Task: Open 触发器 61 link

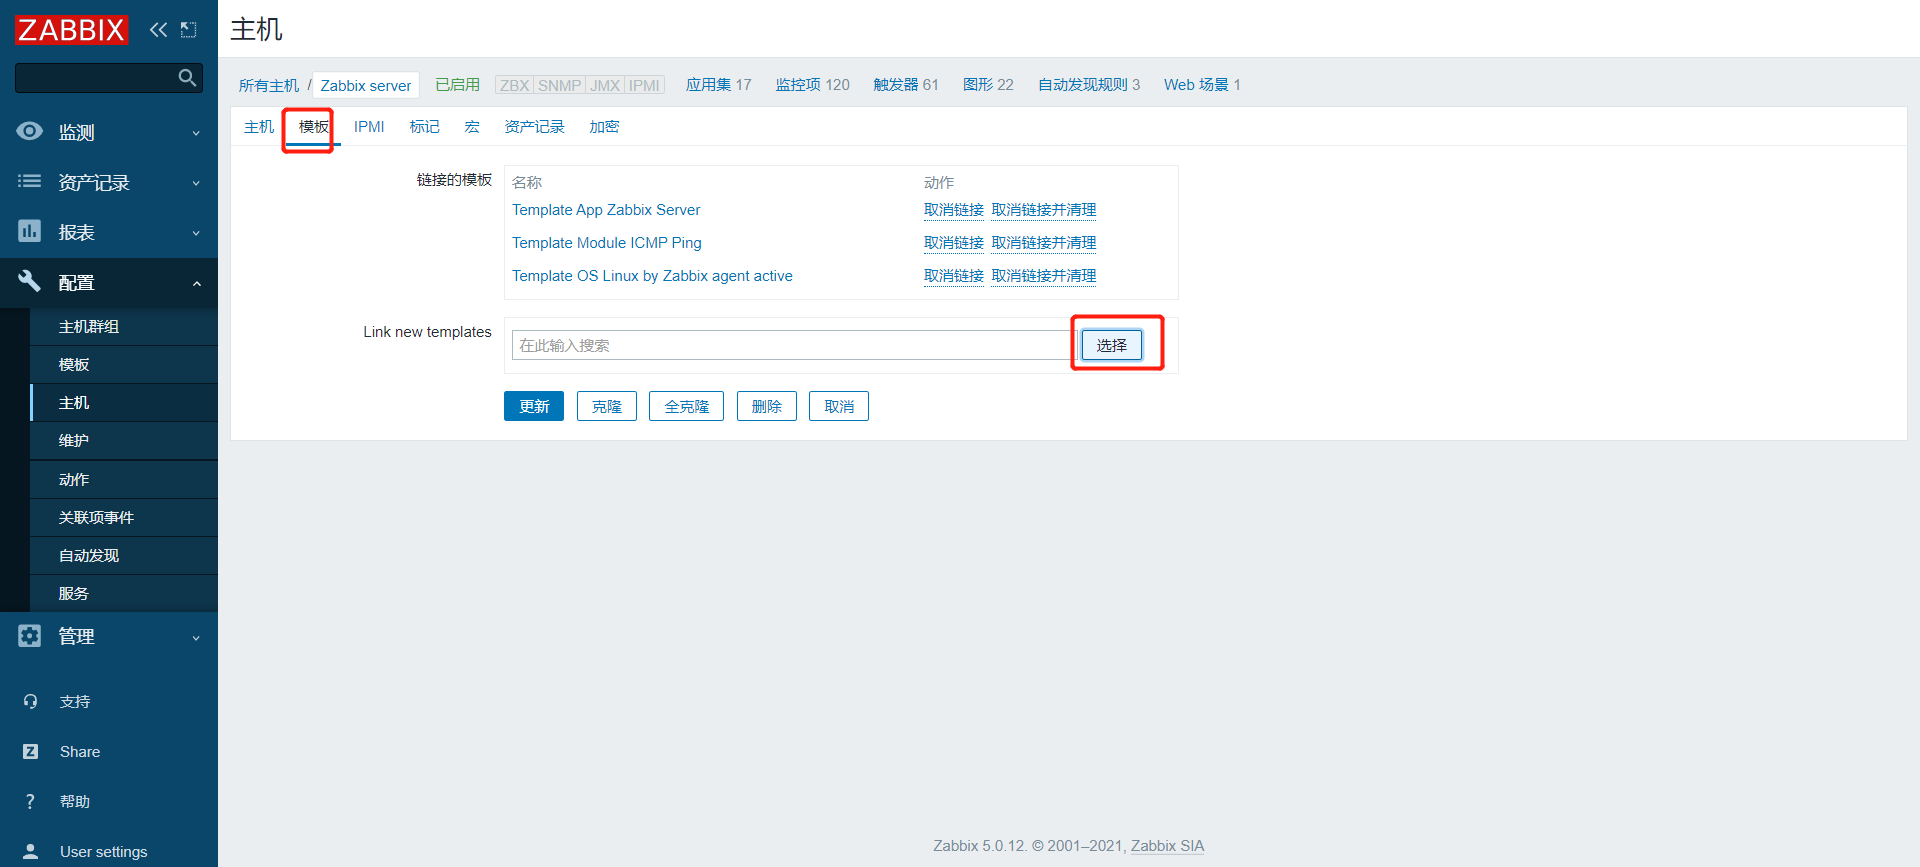Action: click(906, 85)
